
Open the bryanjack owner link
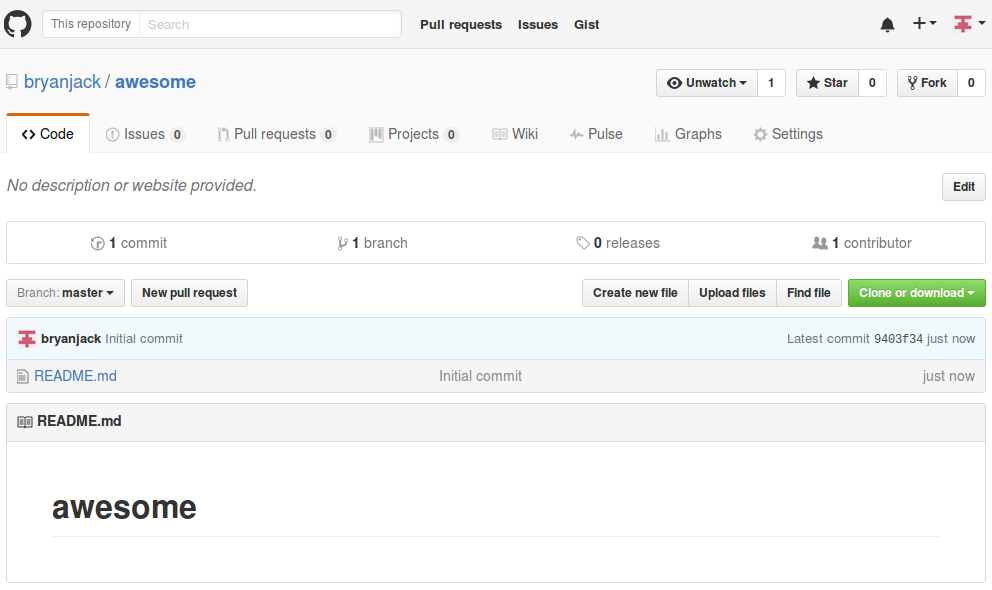coord(62,82)
